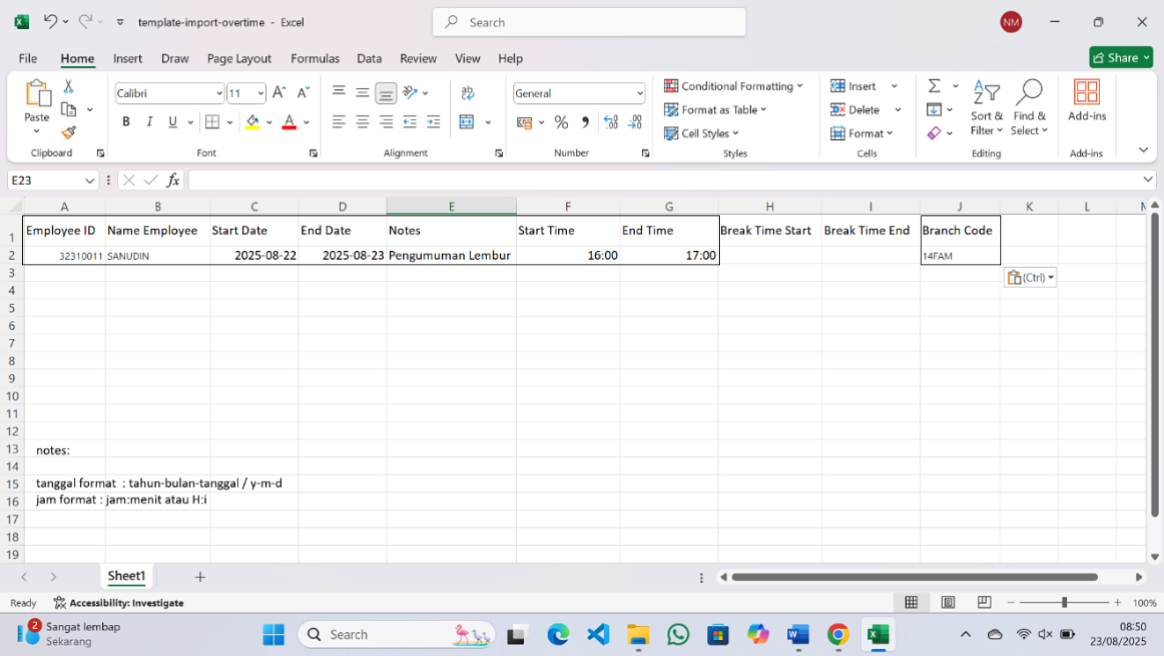The image size is (1164, 656).
Task: Click the Format Painter brush icon
Action: (x=68, y=133)
